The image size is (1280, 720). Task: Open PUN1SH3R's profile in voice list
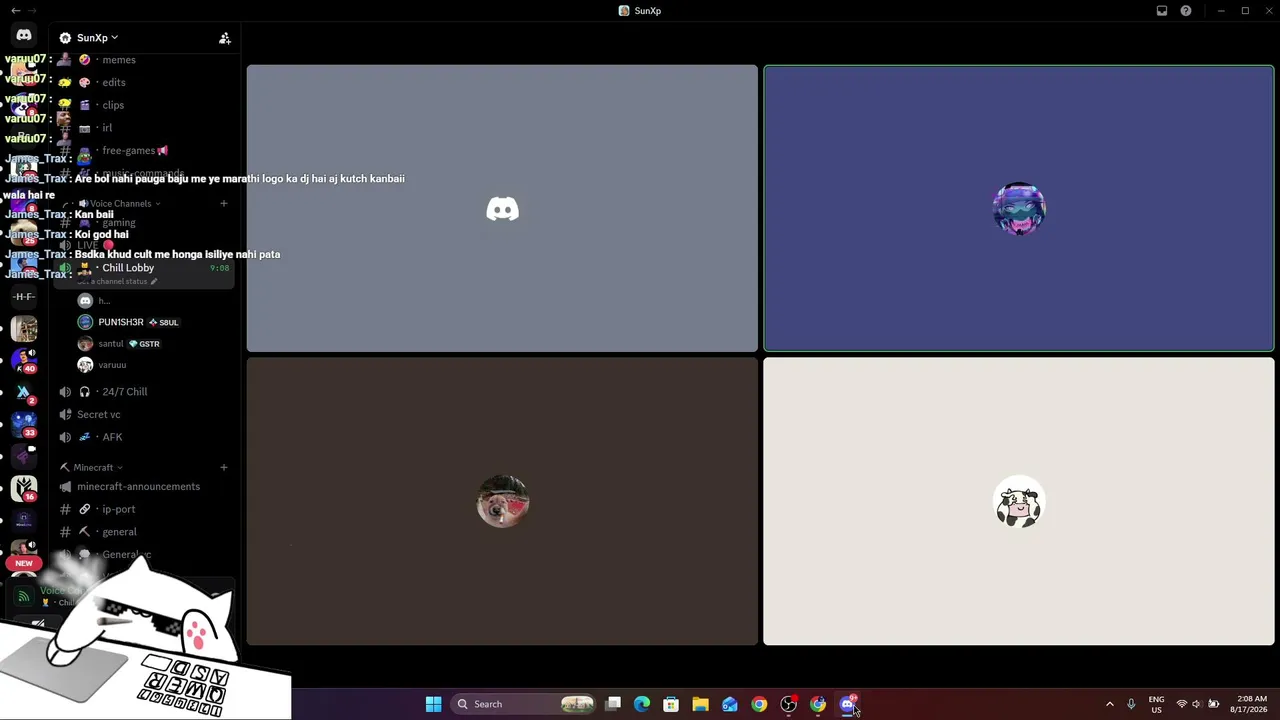coord(121,322)
